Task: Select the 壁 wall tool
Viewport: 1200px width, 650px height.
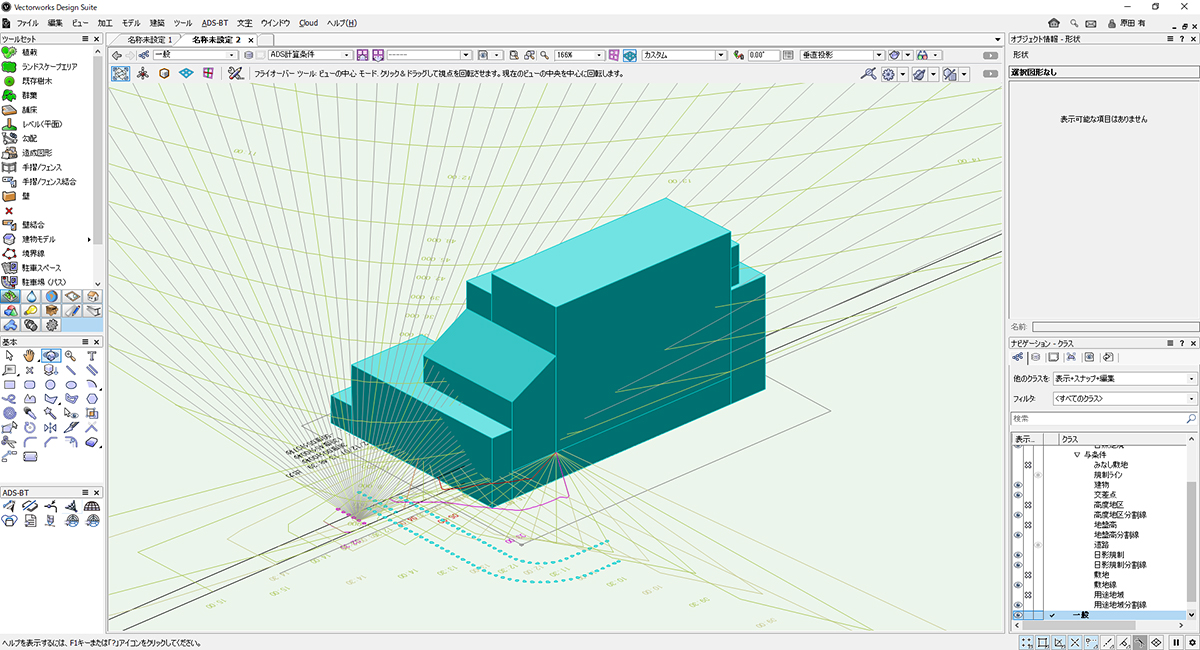Action: pyautogui.click(x=25, y=196)
